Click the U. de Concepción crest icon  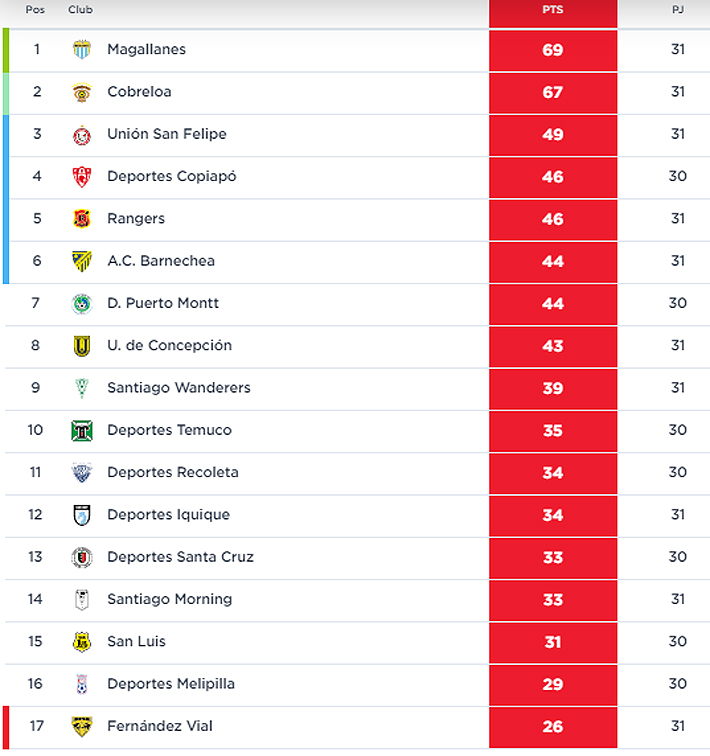[82, 346]
